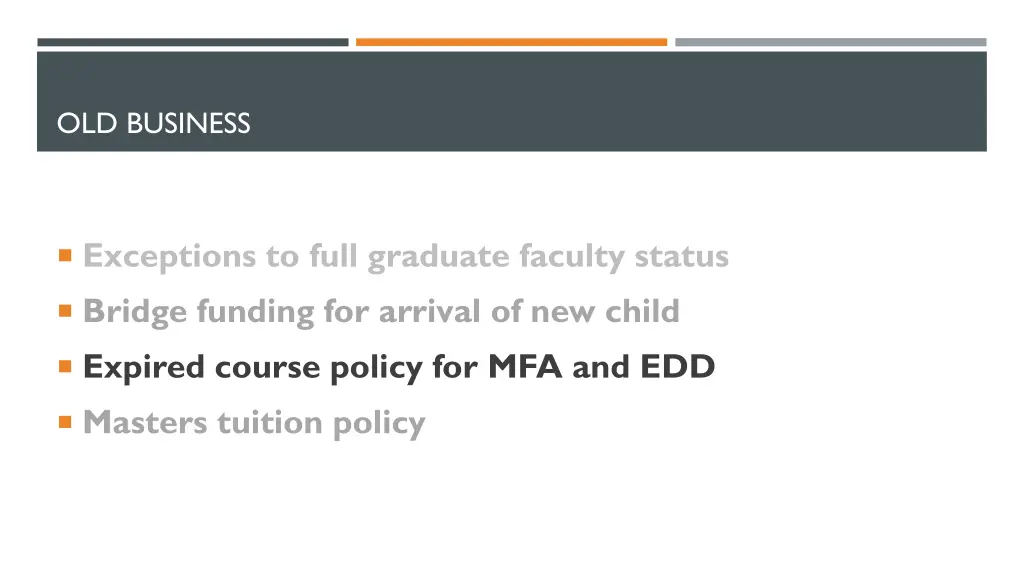The height and width of the screenshot is (576, 1024).
Task: Click the word 'status' in first bullet
Action: tap(682, 256)
